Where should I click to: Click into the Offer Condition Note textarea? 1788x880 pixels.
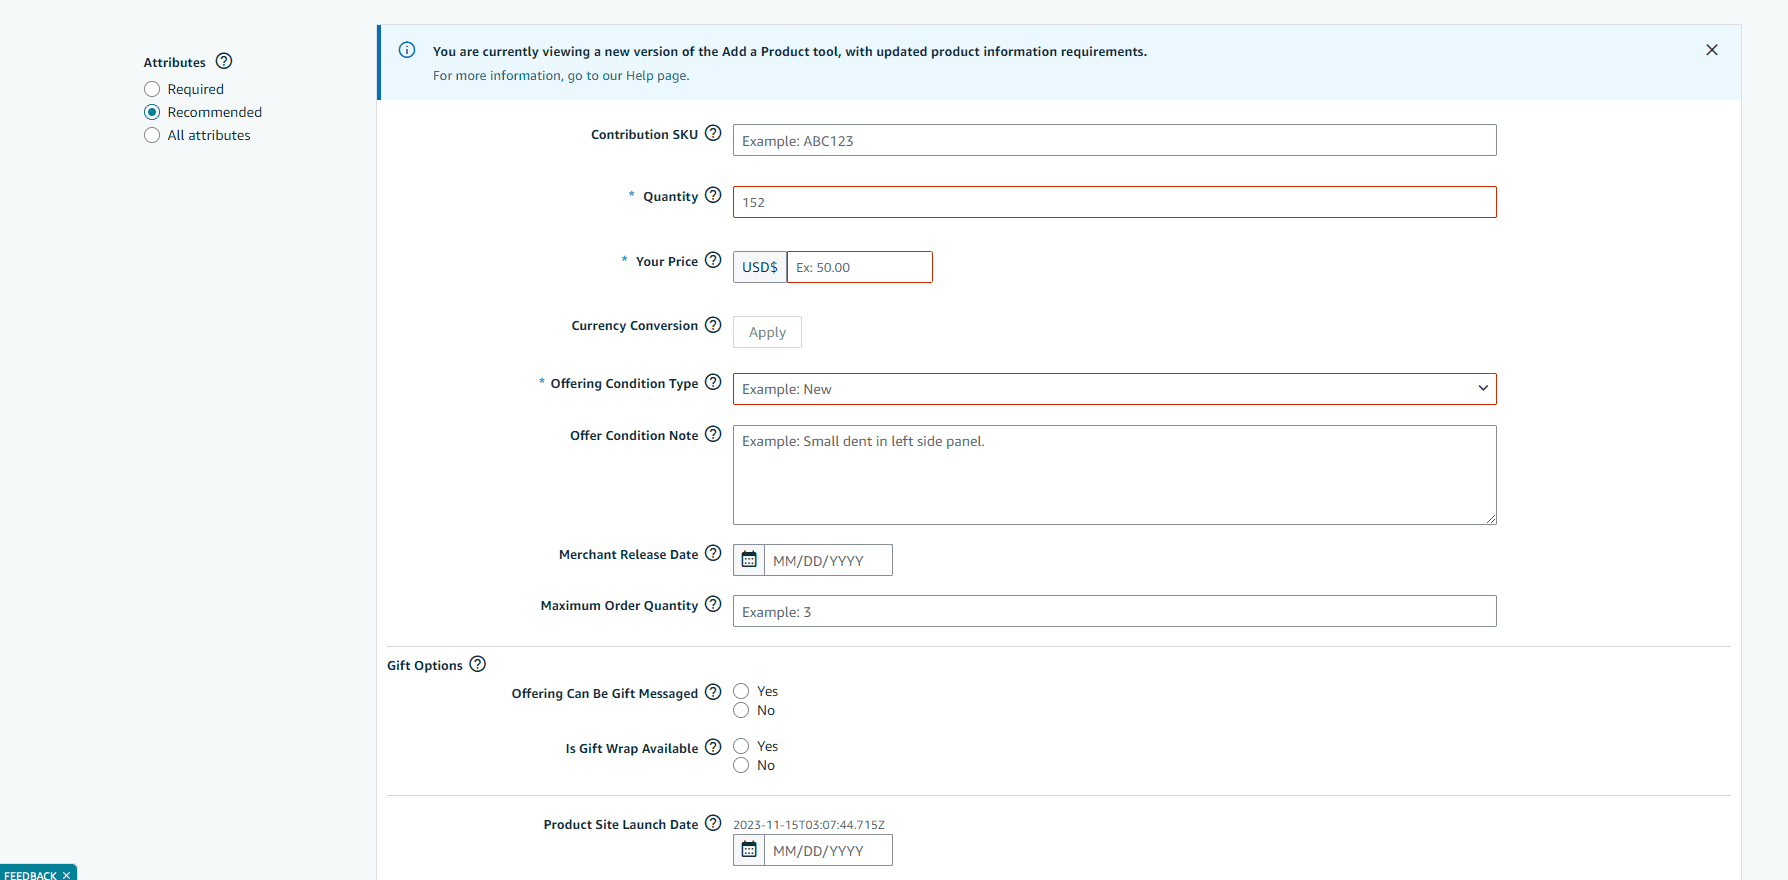1114,475
